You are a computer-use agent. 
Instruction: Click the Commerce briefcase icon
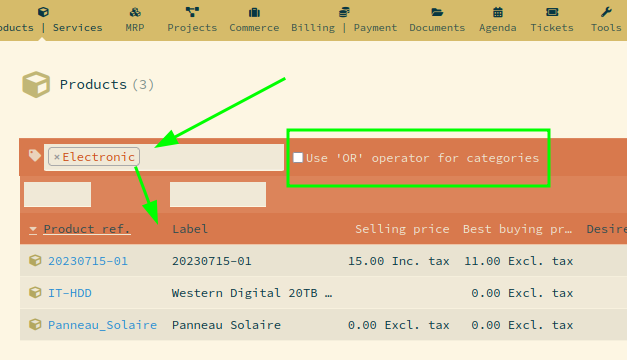254,12
